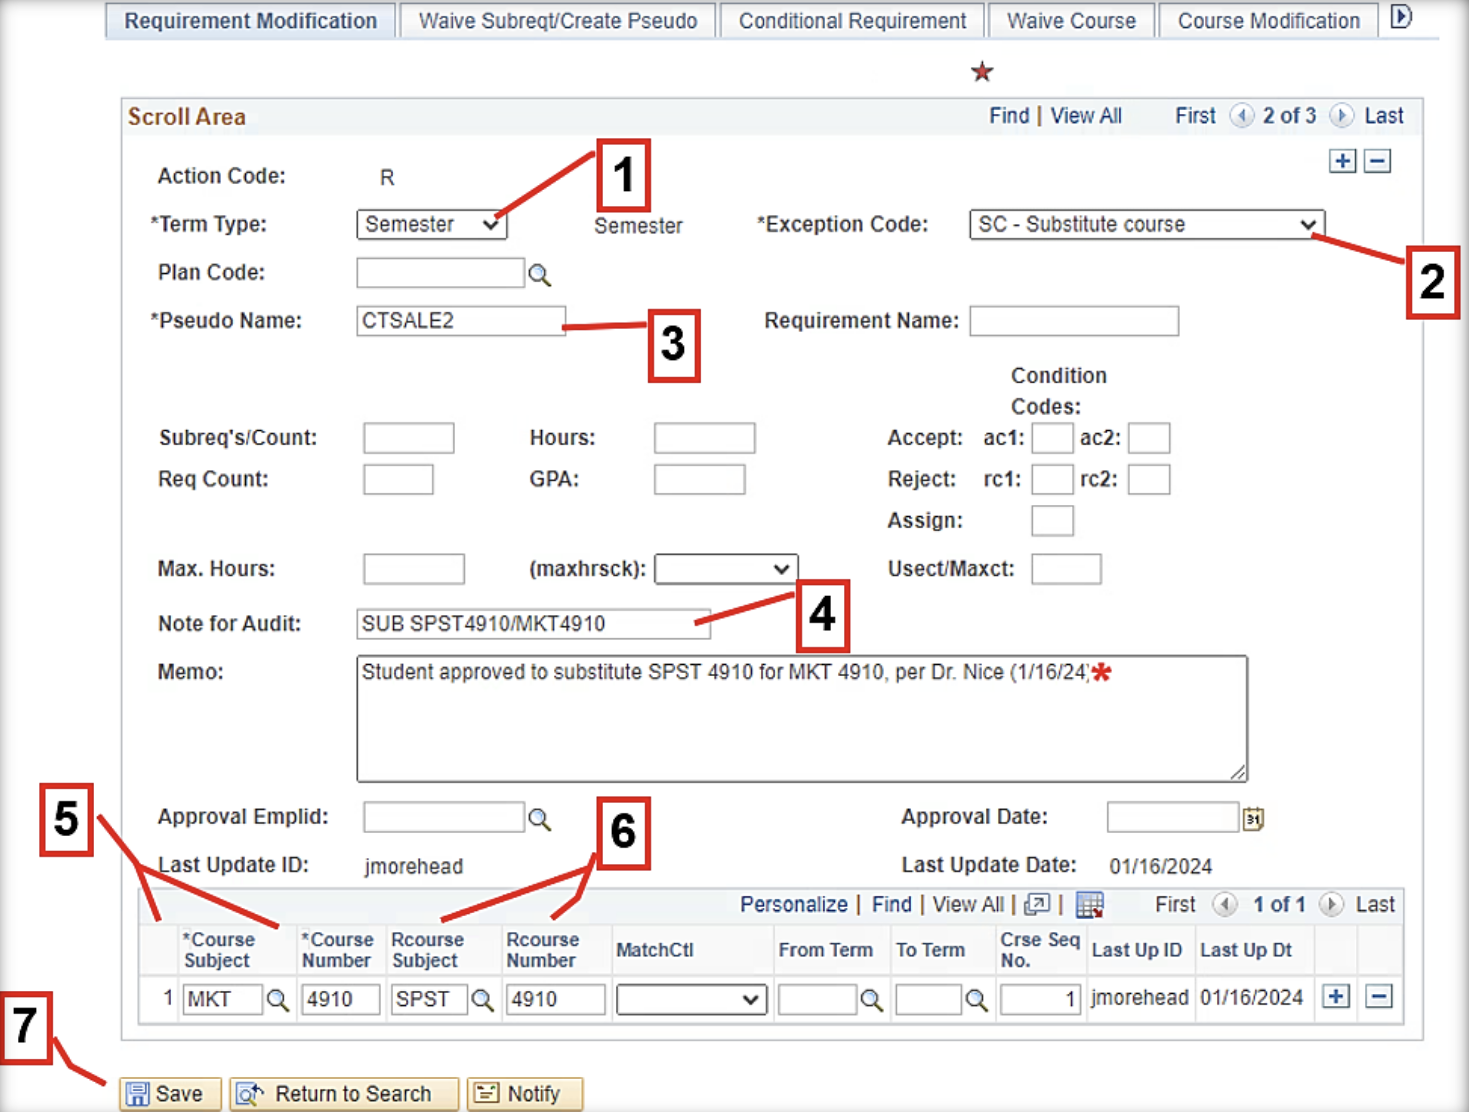Screen dimensions: 1469x1112
Task: Click the Personalize link in course grid
Action: pyautogui.click(x=793, y=905)
